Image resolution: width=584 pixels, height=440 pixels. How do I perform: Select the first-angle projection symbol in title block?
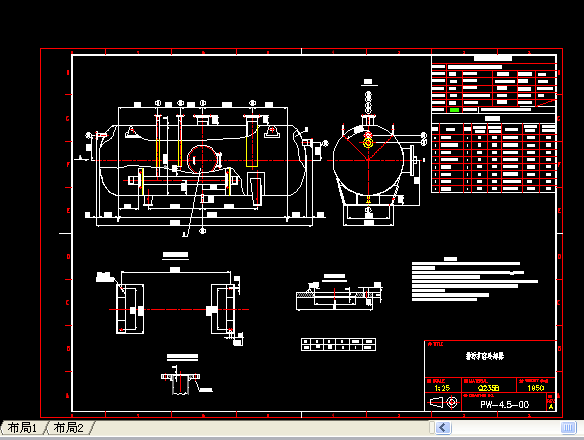coord(444,402)
